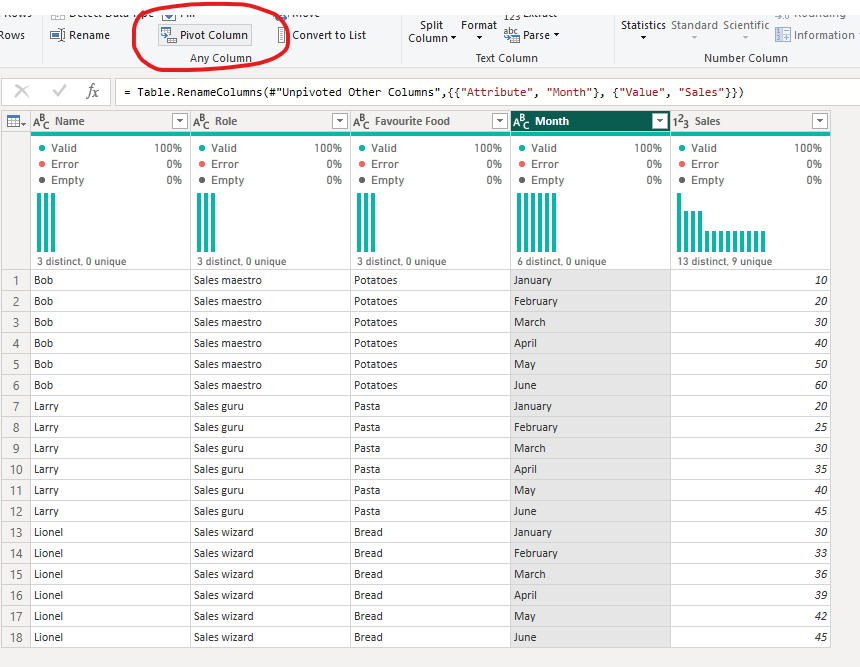Click the Sales column data type icon
Screen dimensions: 860x667
tap(680, 121)
